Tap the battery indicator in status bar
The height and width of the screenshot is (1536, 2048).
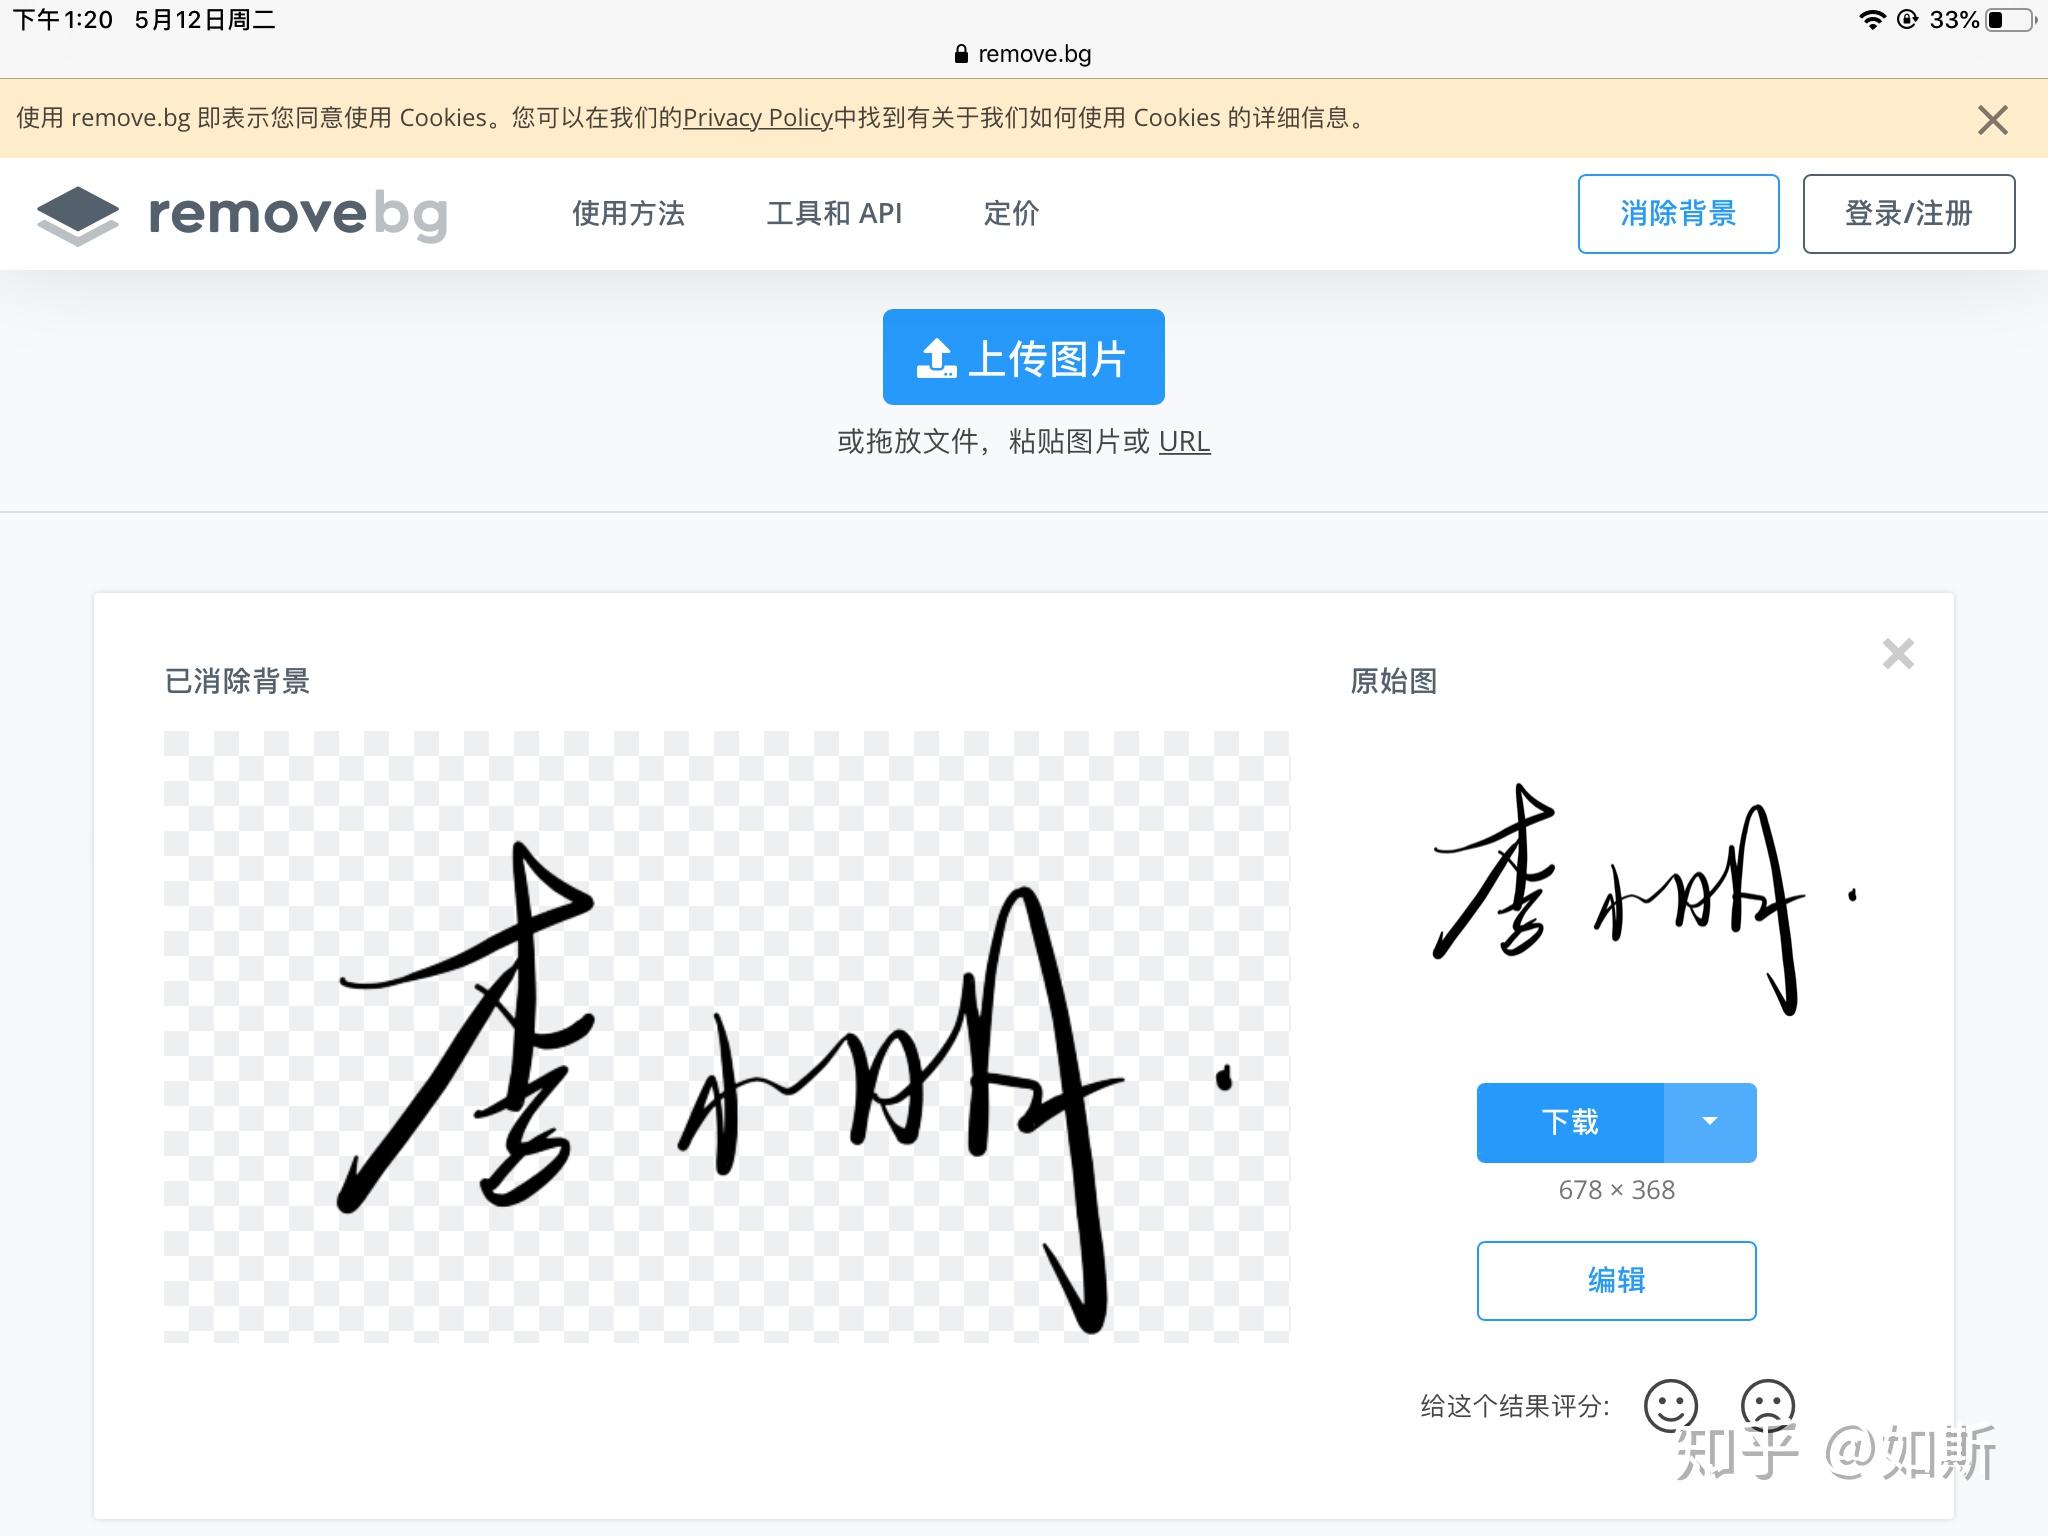point(2010,20)
